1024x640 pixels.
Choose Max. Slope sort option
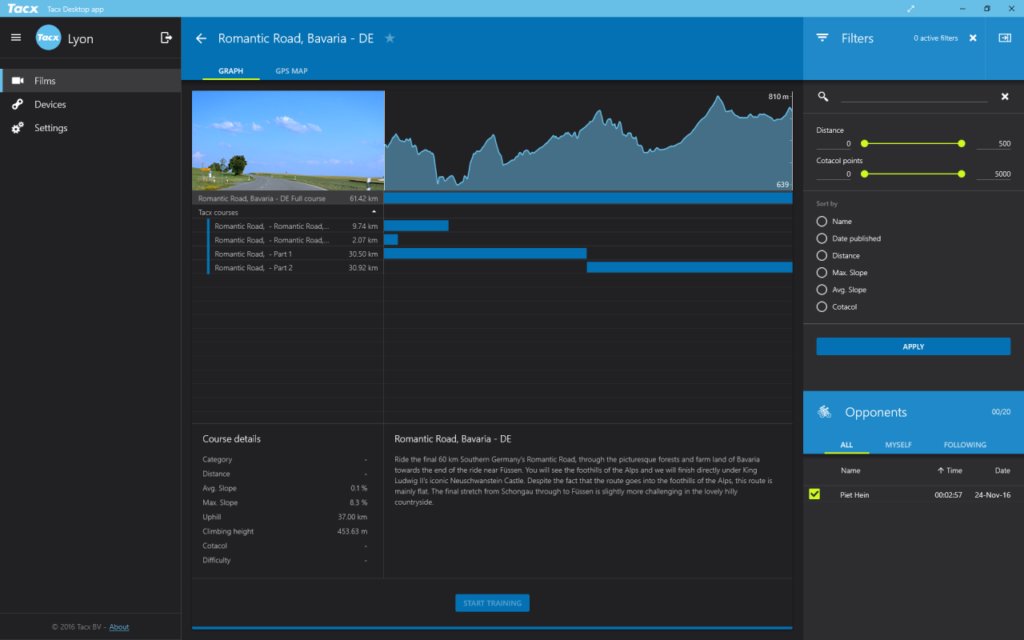click(x=822, y=272)
